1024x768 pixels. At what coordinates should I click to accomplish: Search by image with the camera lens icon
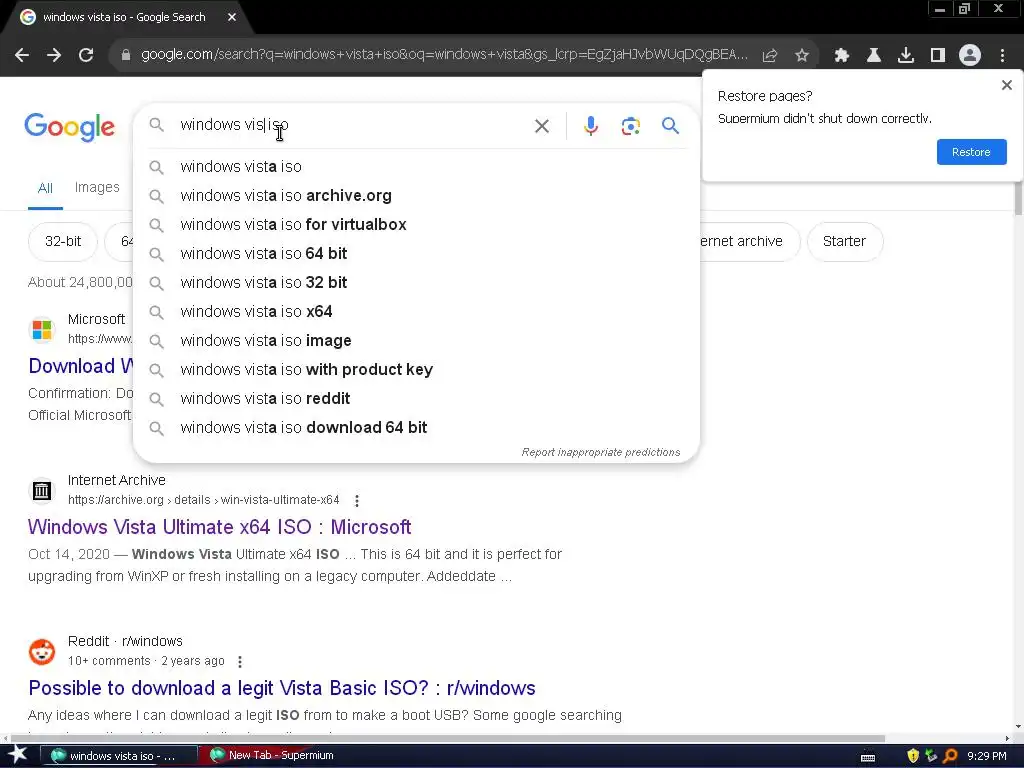631,126
